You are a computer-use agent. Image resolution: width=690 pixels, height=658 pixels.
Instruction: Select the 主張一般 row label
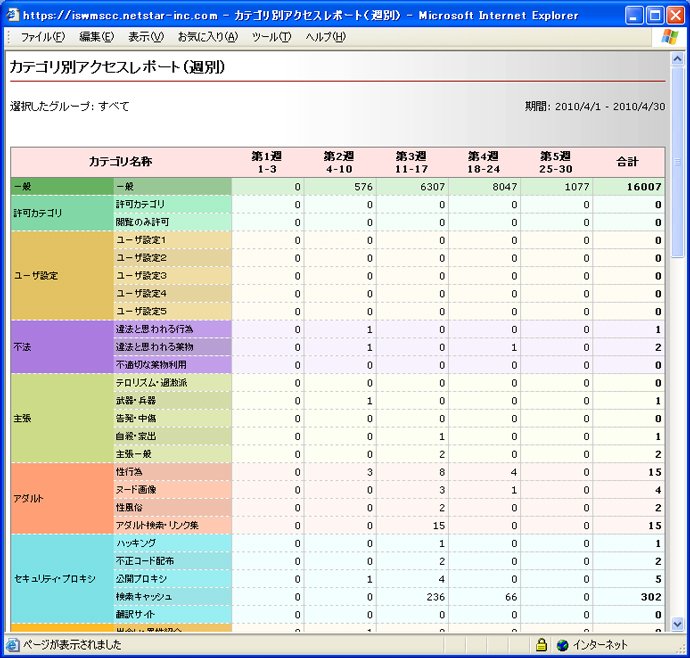coord(172,454)
